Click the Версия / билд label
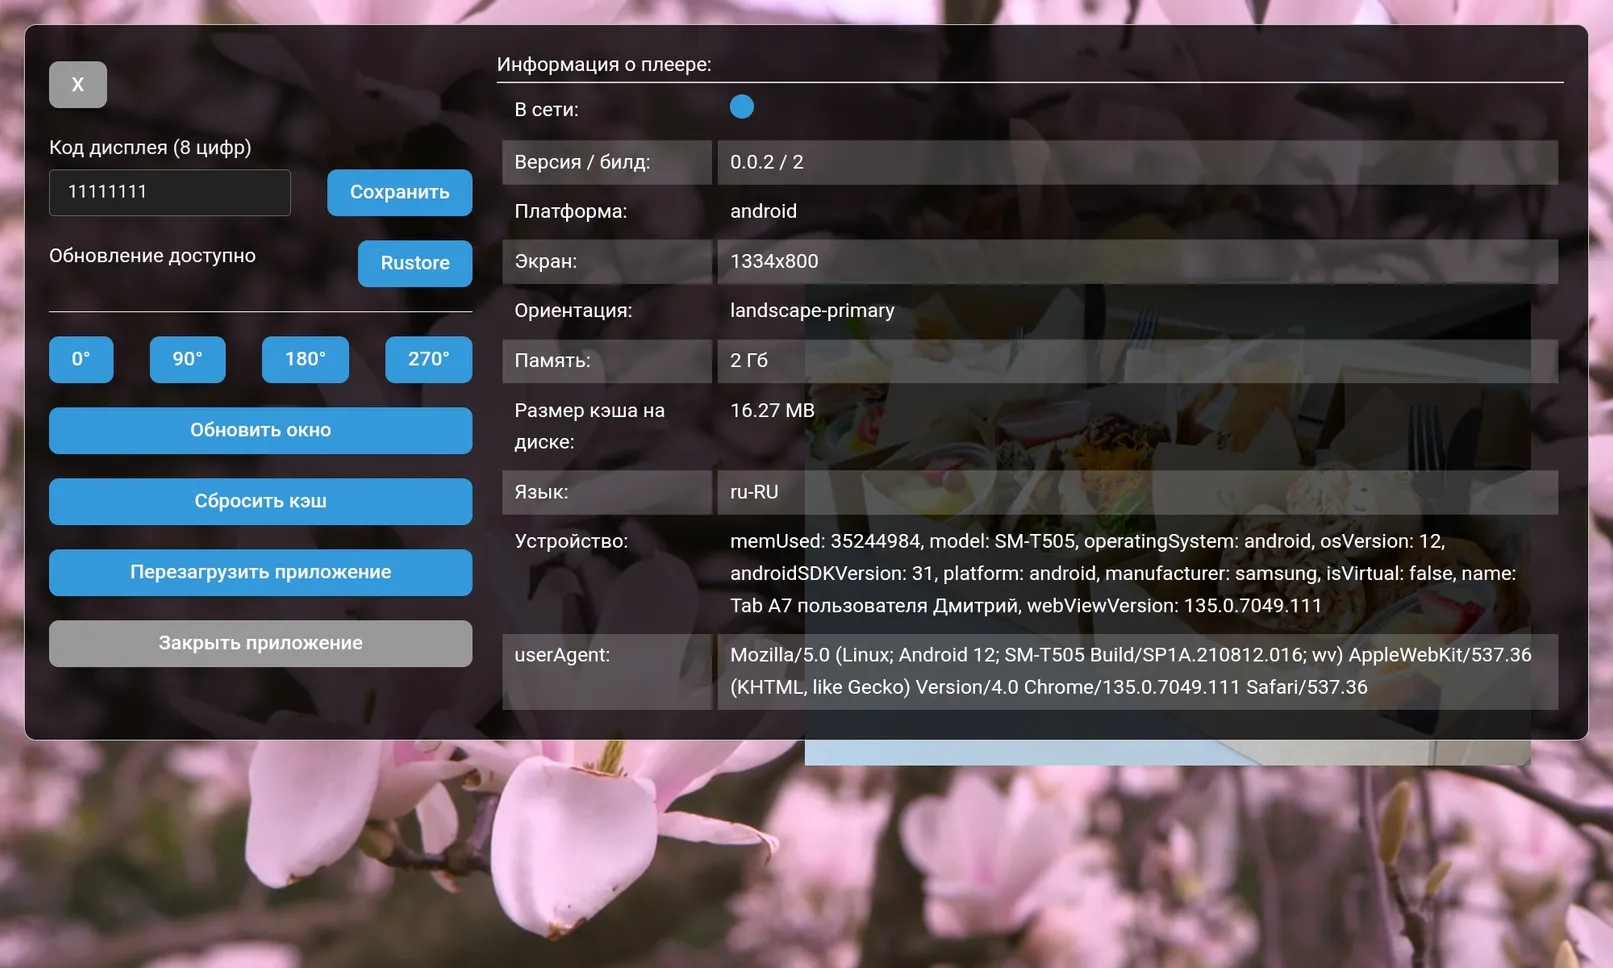The width and height of the screenshot is (1613, 968). click(x=582, y=162)
